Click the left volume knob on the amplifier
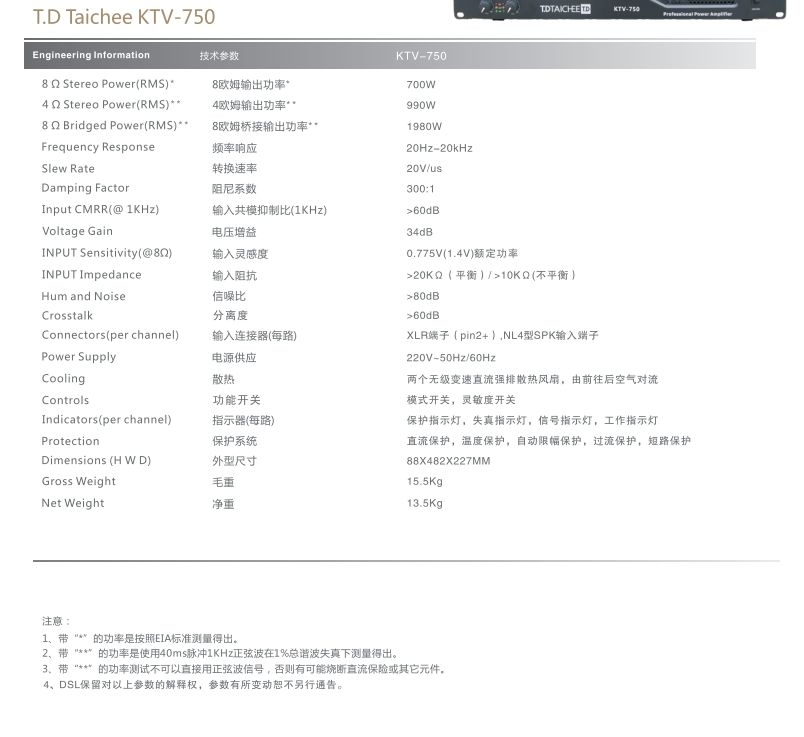Image resolution: width=804 pixels, height=737 pixels. [x=483, y=6]
